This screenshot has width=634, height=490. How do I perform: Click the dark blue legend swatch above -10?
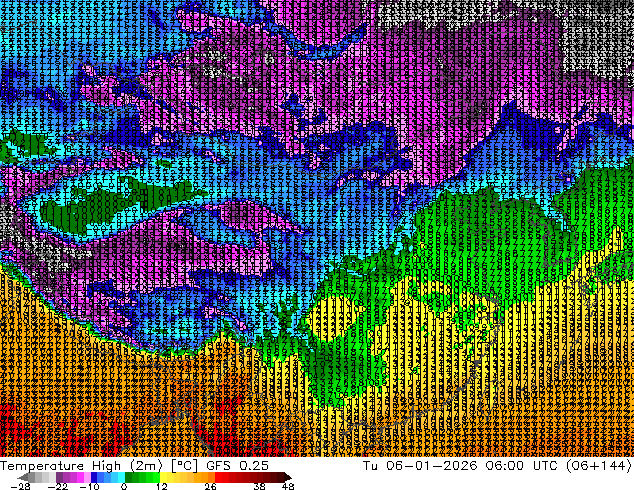pyautogui.click(x=94, y=477)
